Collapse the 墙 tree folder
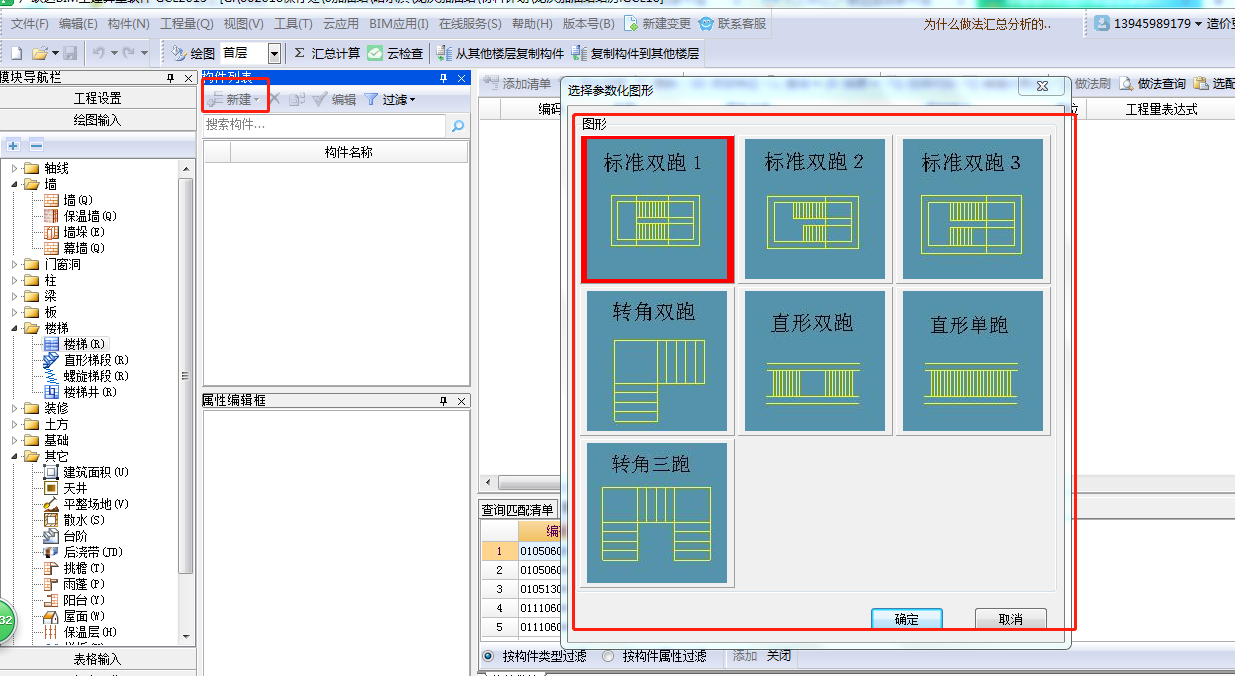 click(15, 185)
